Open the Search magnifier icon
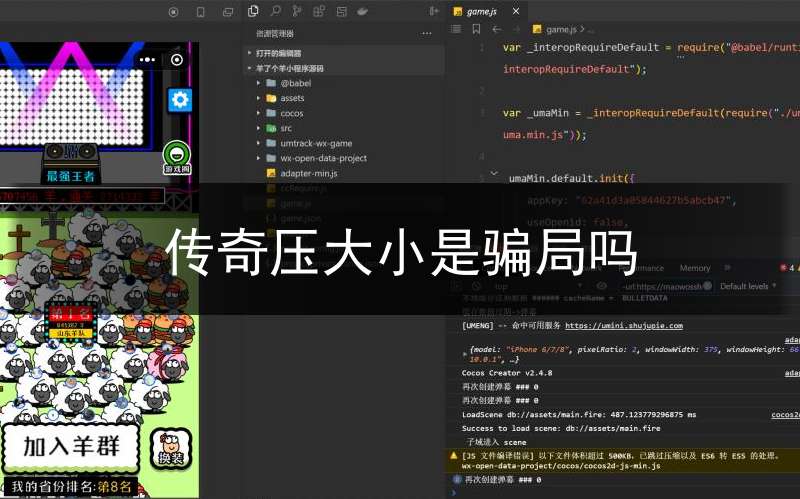The width and height of the screenshot is (800, 499). pyautogui.click(x=276, y=11)
